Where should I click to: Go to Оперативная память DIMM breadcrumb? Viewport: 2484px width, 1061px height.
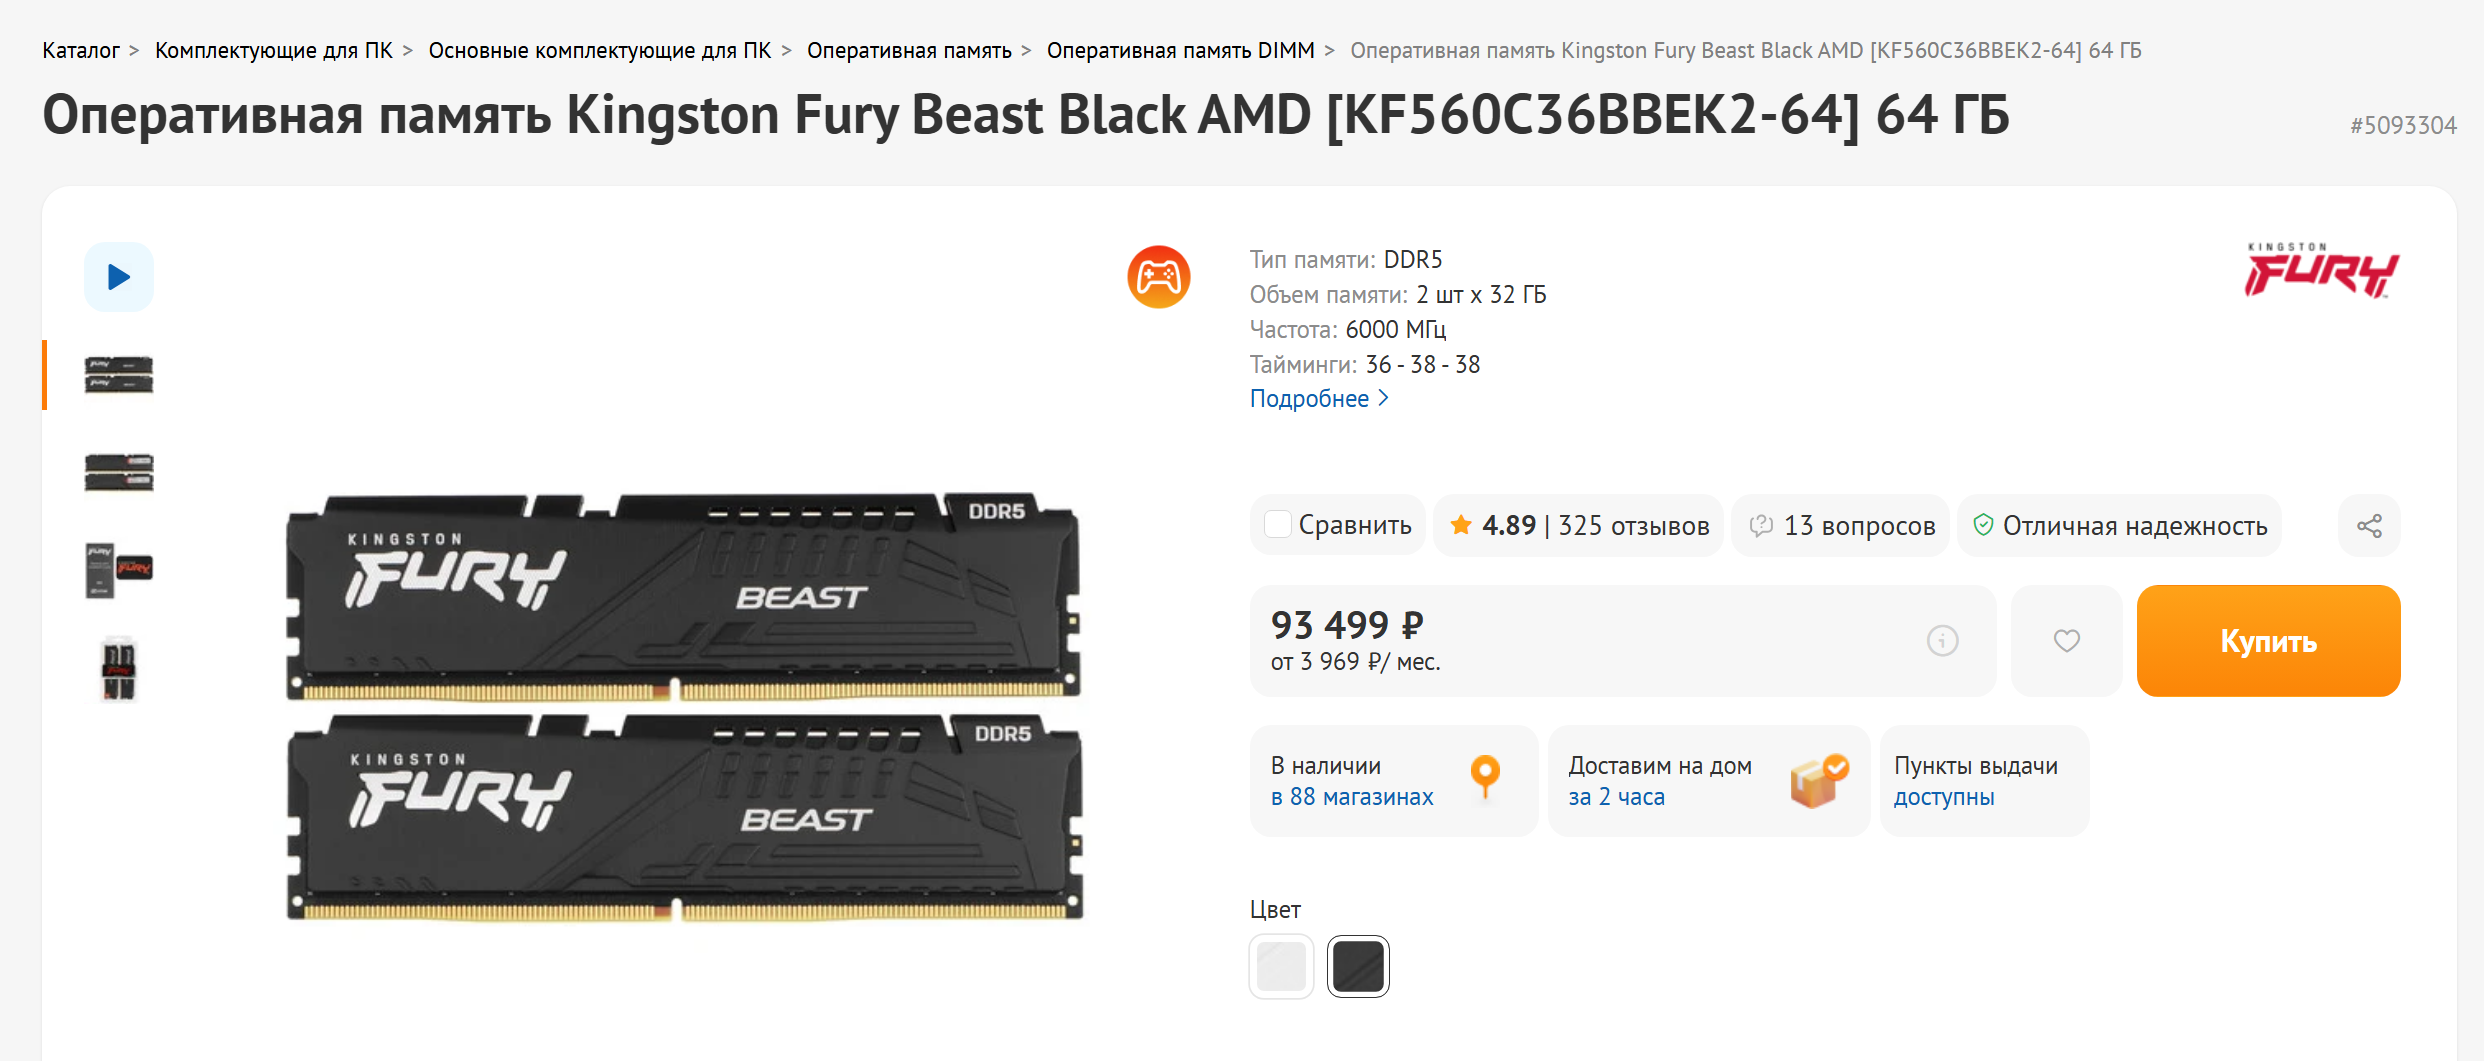1180,51
